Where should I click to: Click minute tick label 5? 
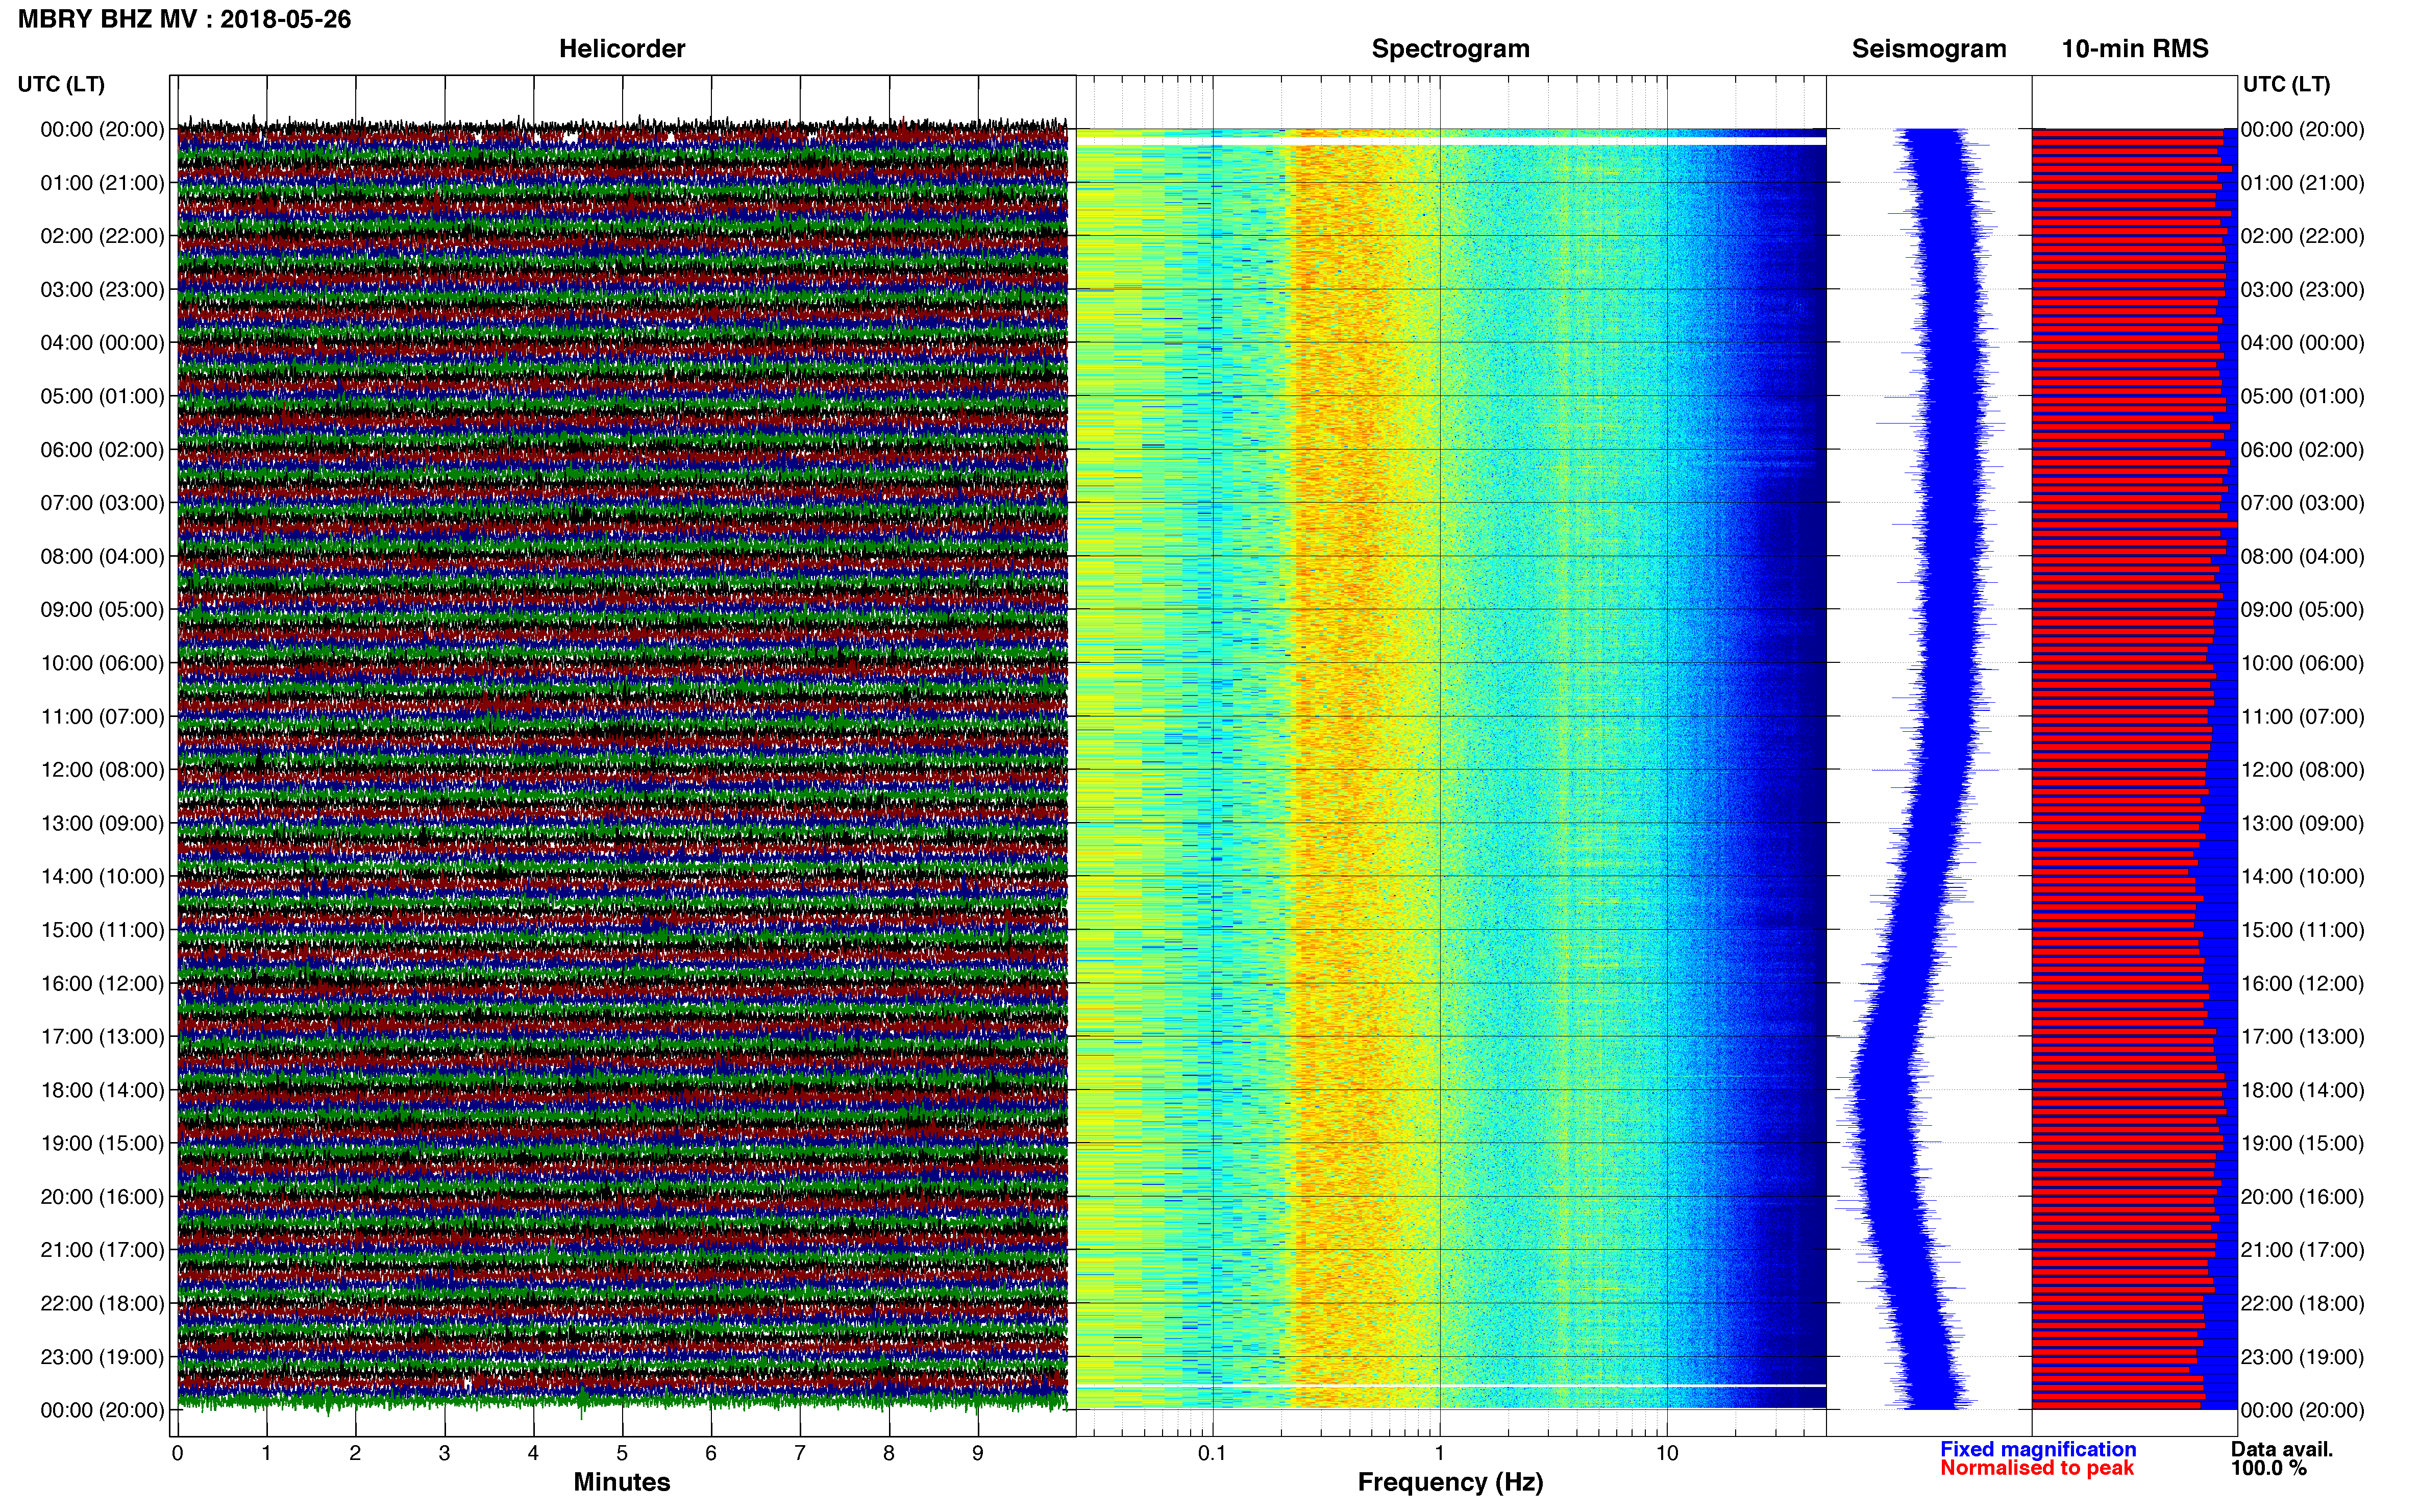click(622, 1453)
